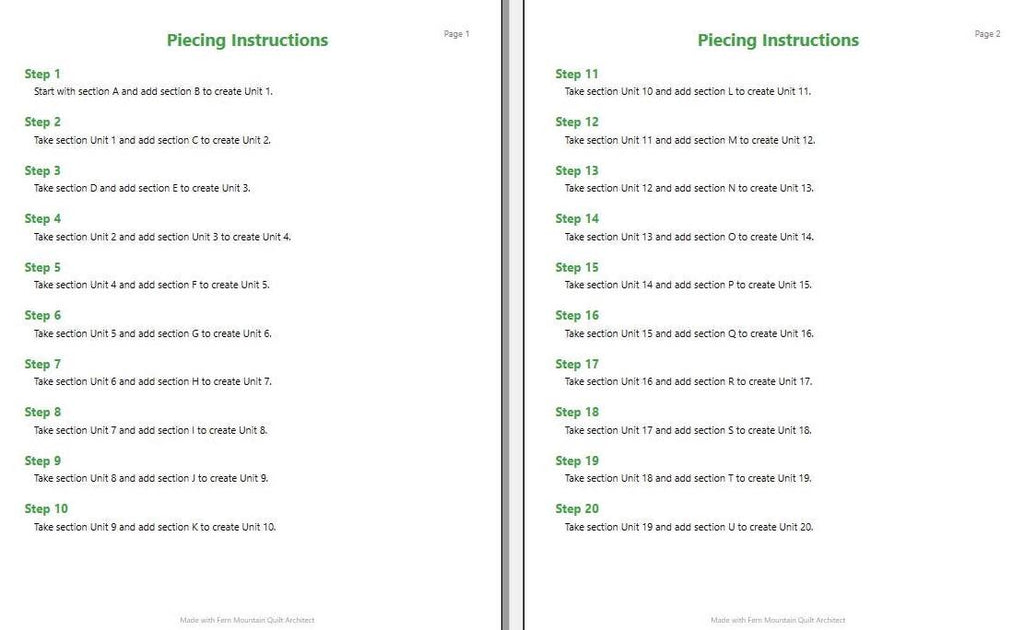Click the right page Fern Mountain Quilt Architect footer
This screenshot has height=630, width=1024.
(x=778, y=620)
